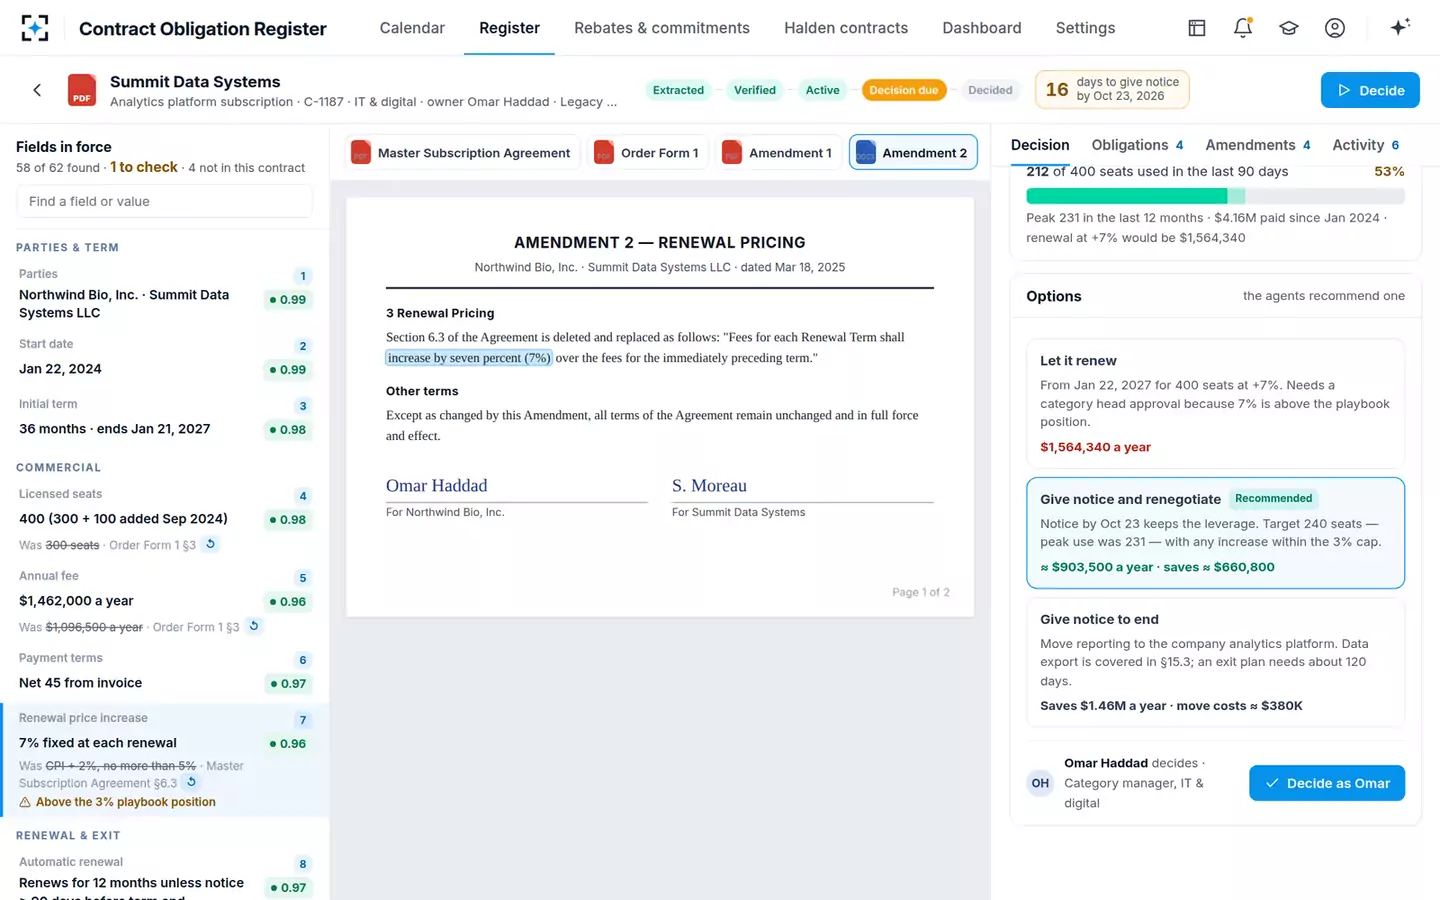Select the Annual fee $1,462,000 a year field

click(165, 602)
